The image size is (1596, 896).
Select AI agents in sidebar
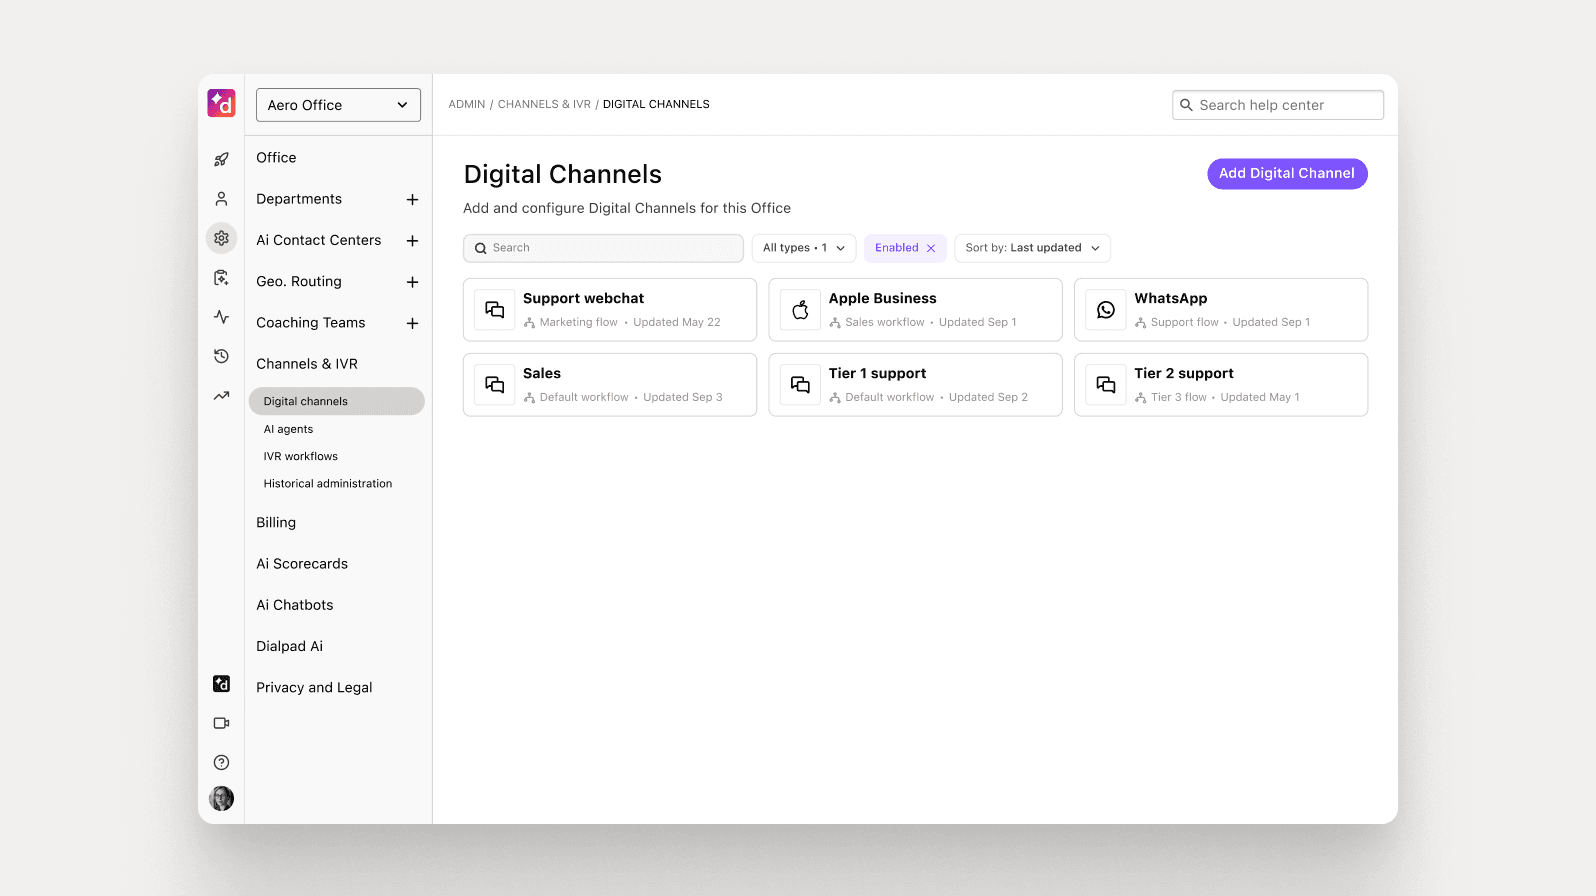[288, 429]
